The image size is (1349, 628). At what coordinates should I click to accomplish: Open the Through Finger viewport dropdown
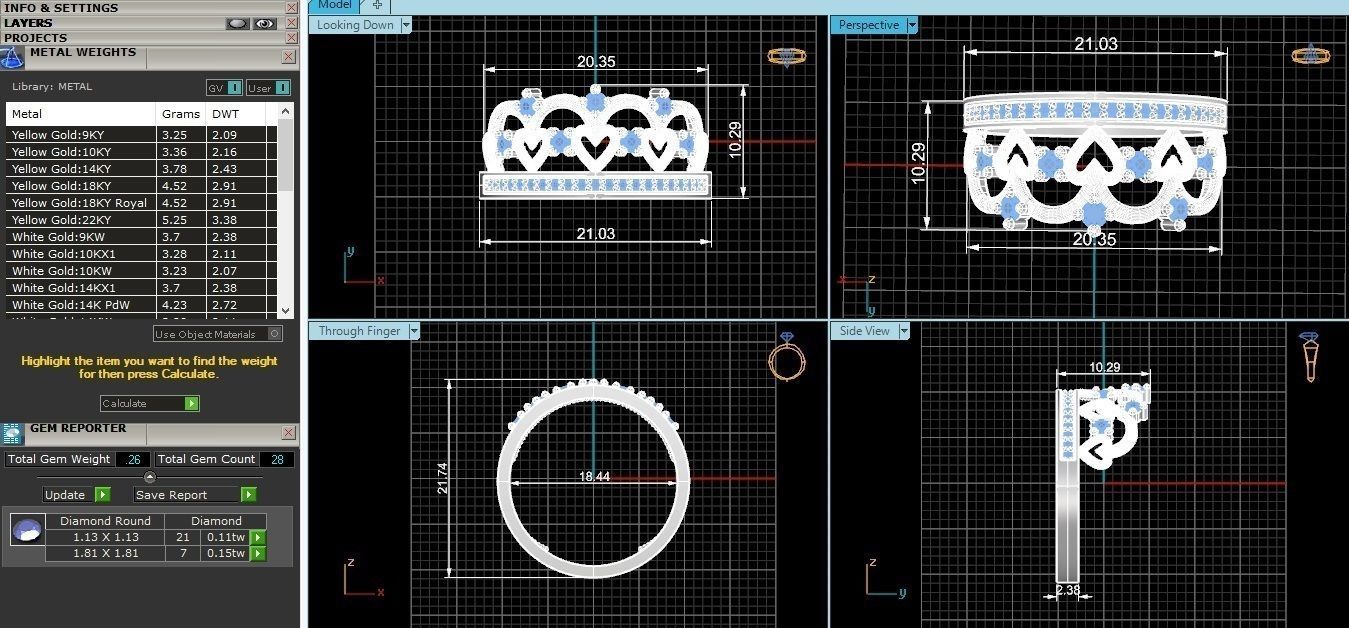(x=413, y=331)
